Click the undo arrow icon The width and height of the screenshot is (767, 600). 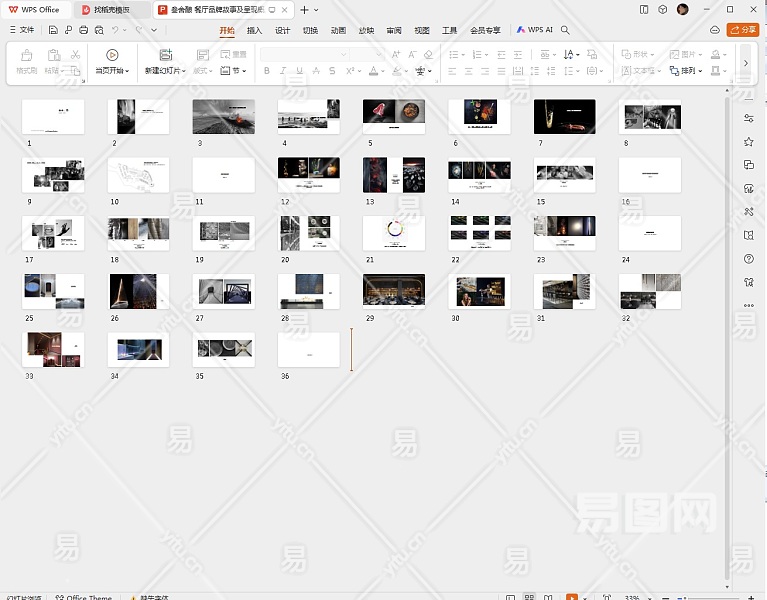pyautogui.click(x=116, y=30)
